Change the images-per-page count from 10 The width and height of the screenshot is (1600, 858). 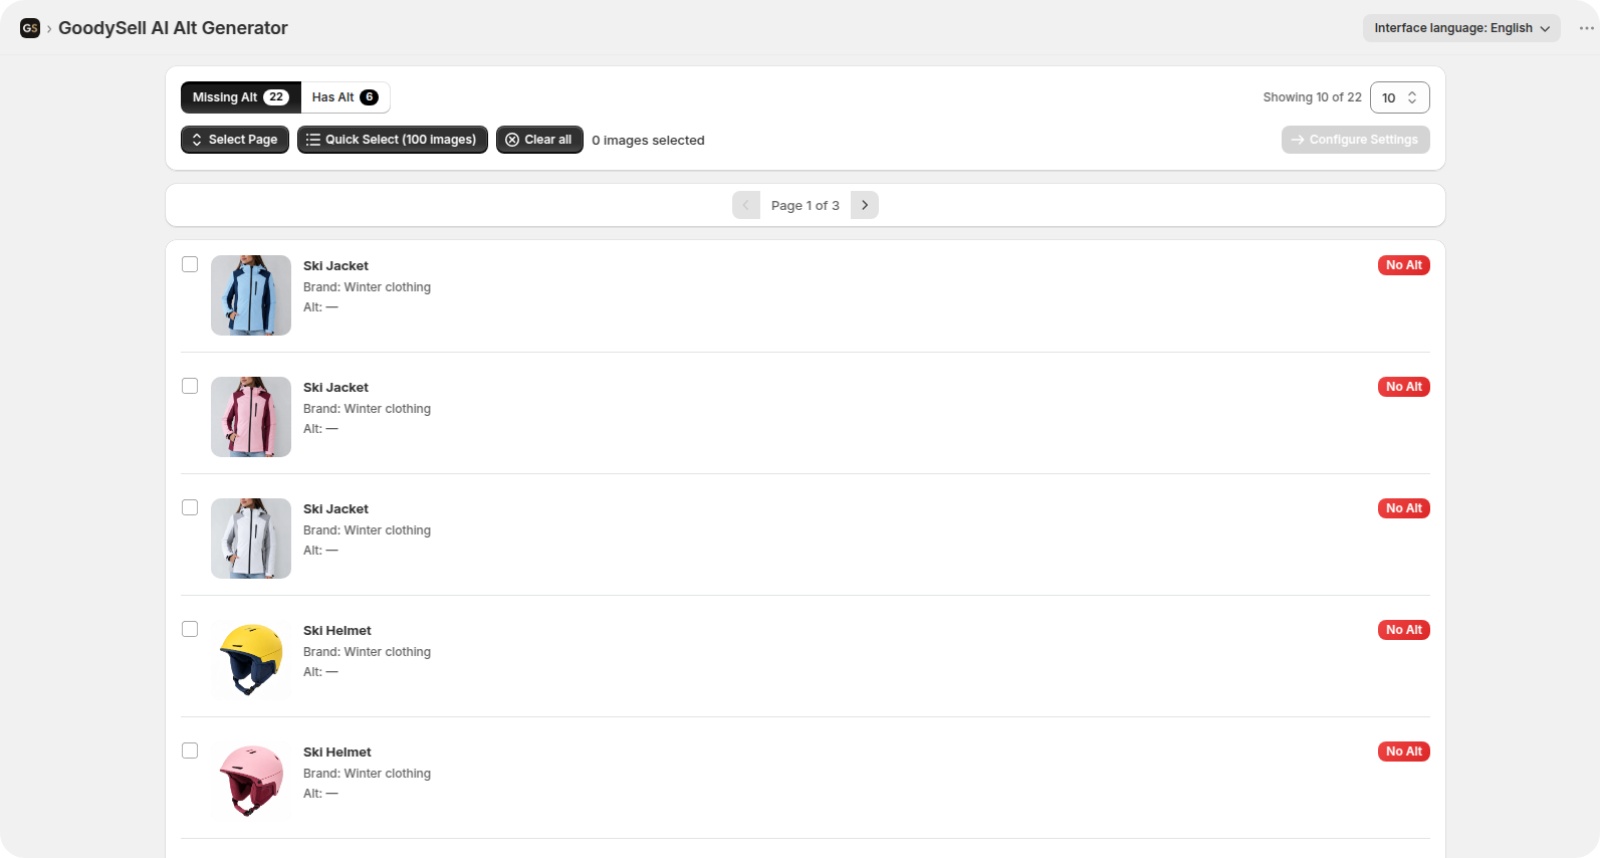point(1400,97)
